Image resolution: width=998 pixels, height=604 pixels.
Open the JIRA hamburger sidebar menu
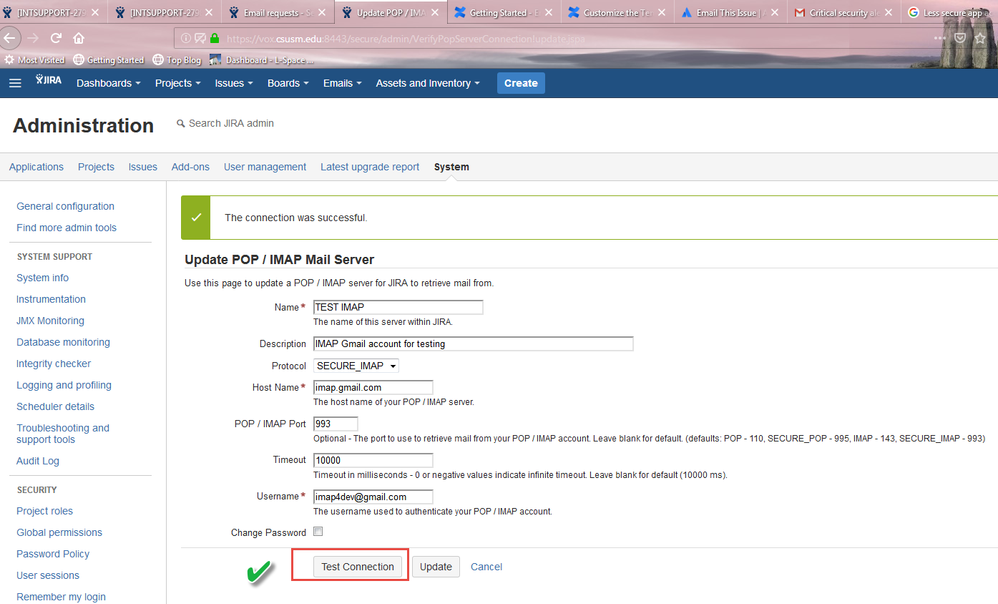(15, 83)
